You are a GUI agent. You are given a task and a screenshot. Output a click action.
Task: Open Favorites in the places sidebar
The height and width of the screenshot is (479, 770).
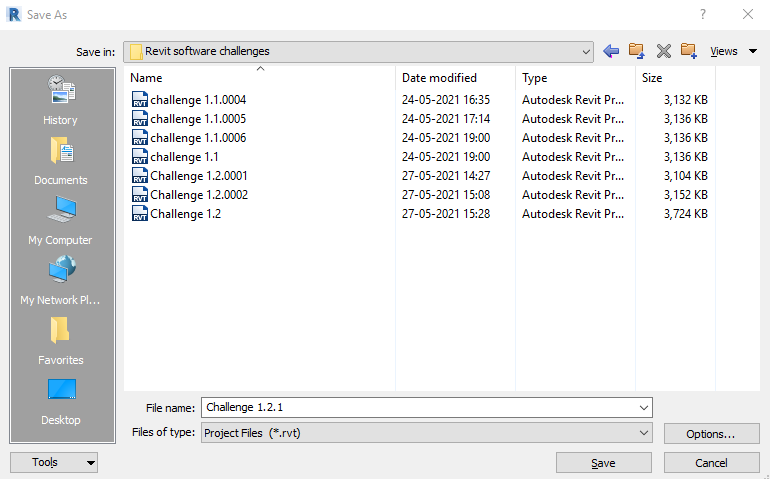click(x=61, y=341)
